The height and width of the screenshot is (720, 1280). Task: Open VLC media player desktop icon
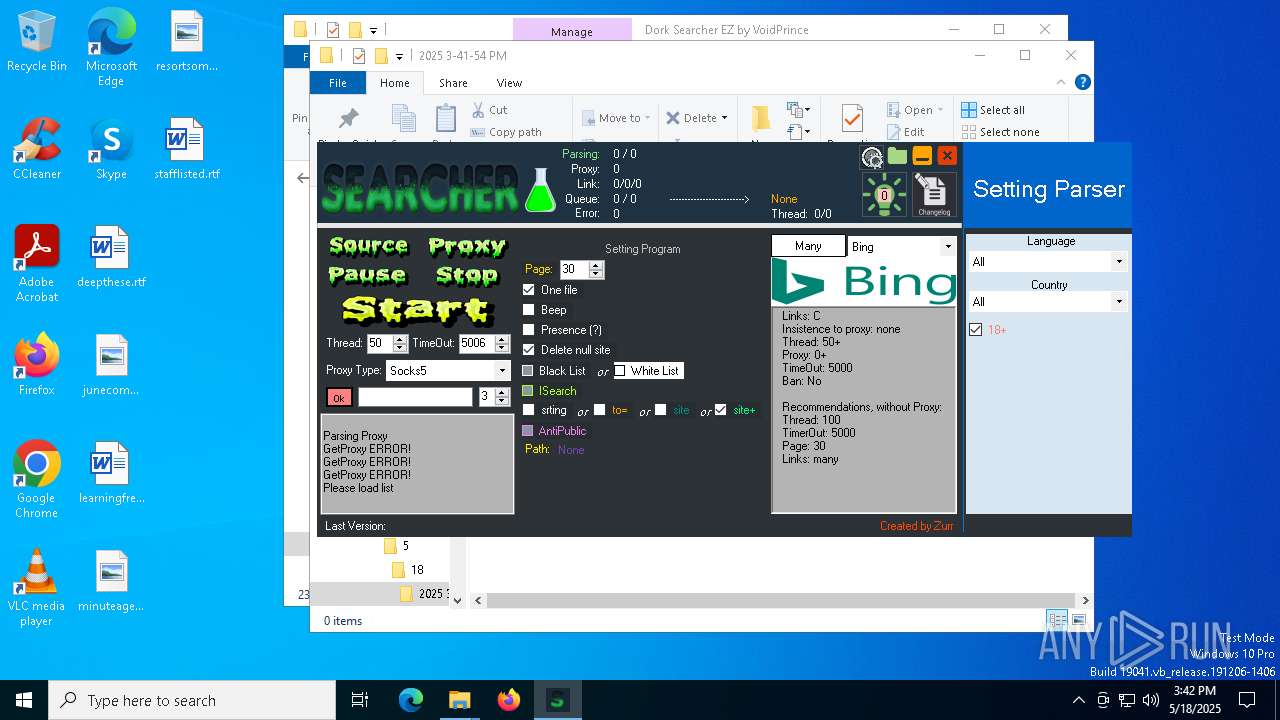(x=36, y=588)
